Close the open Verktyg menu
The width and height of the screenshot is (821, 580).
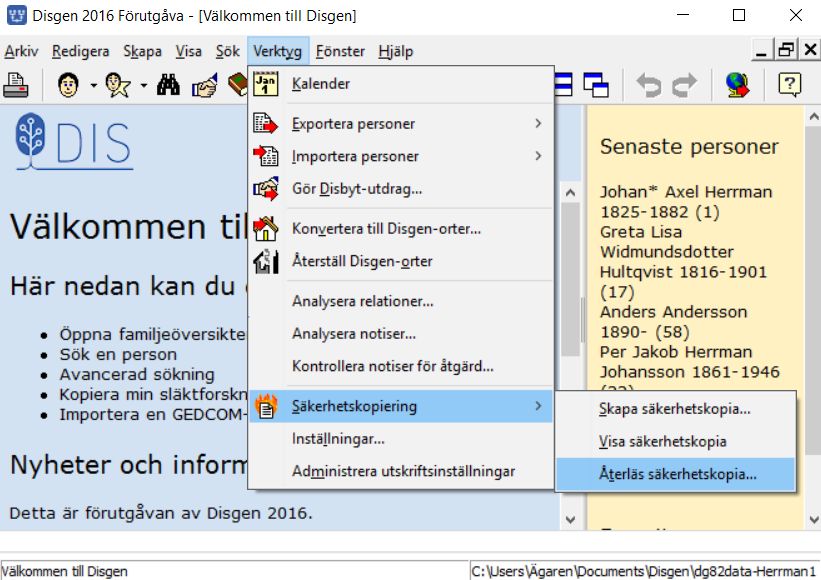278,51
